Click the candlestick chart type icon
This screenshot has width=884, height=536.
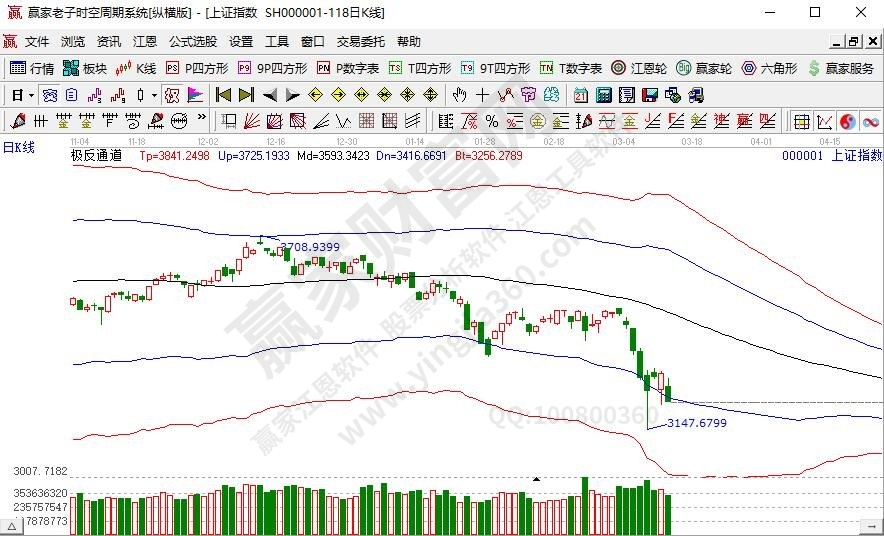coord(140,95)
